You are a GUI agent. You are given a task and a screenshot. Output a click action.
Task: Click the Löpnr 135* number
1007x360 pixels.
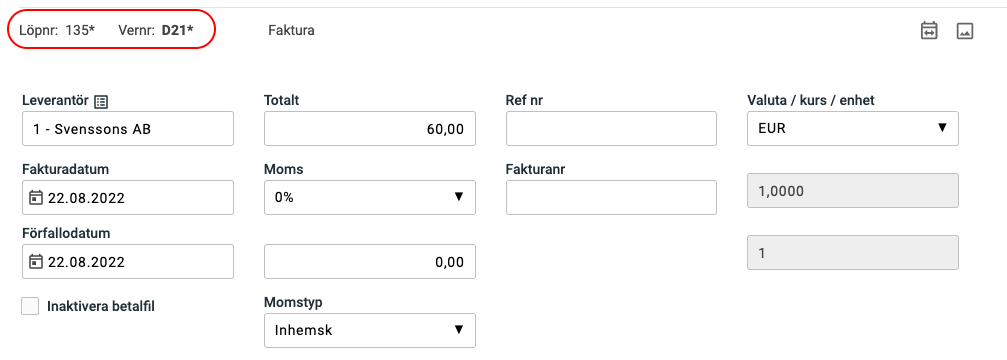[80, 30]
